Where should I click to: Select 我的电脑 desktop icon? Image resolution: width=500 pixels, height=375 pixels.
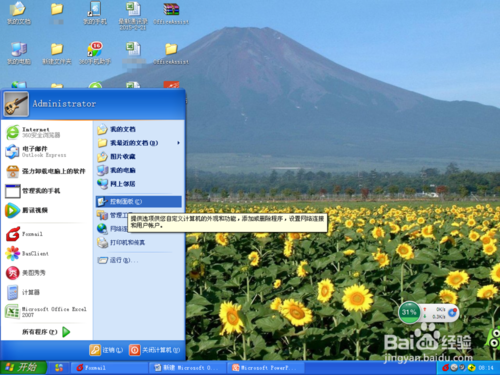click(x=19, y=53)
